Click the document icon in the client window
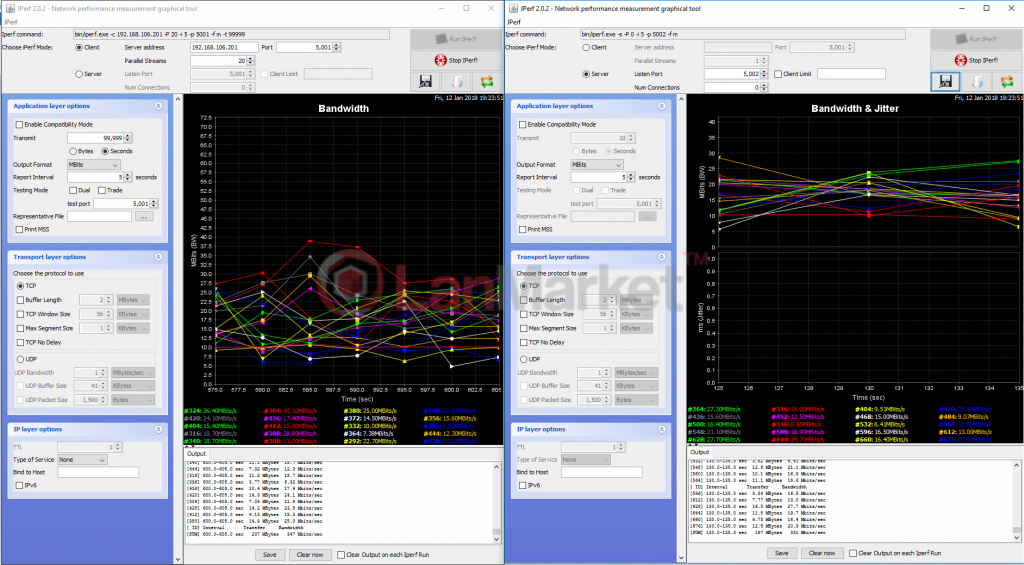The image size is (1024, 565). pyautogui.click(x=459, y=81)
